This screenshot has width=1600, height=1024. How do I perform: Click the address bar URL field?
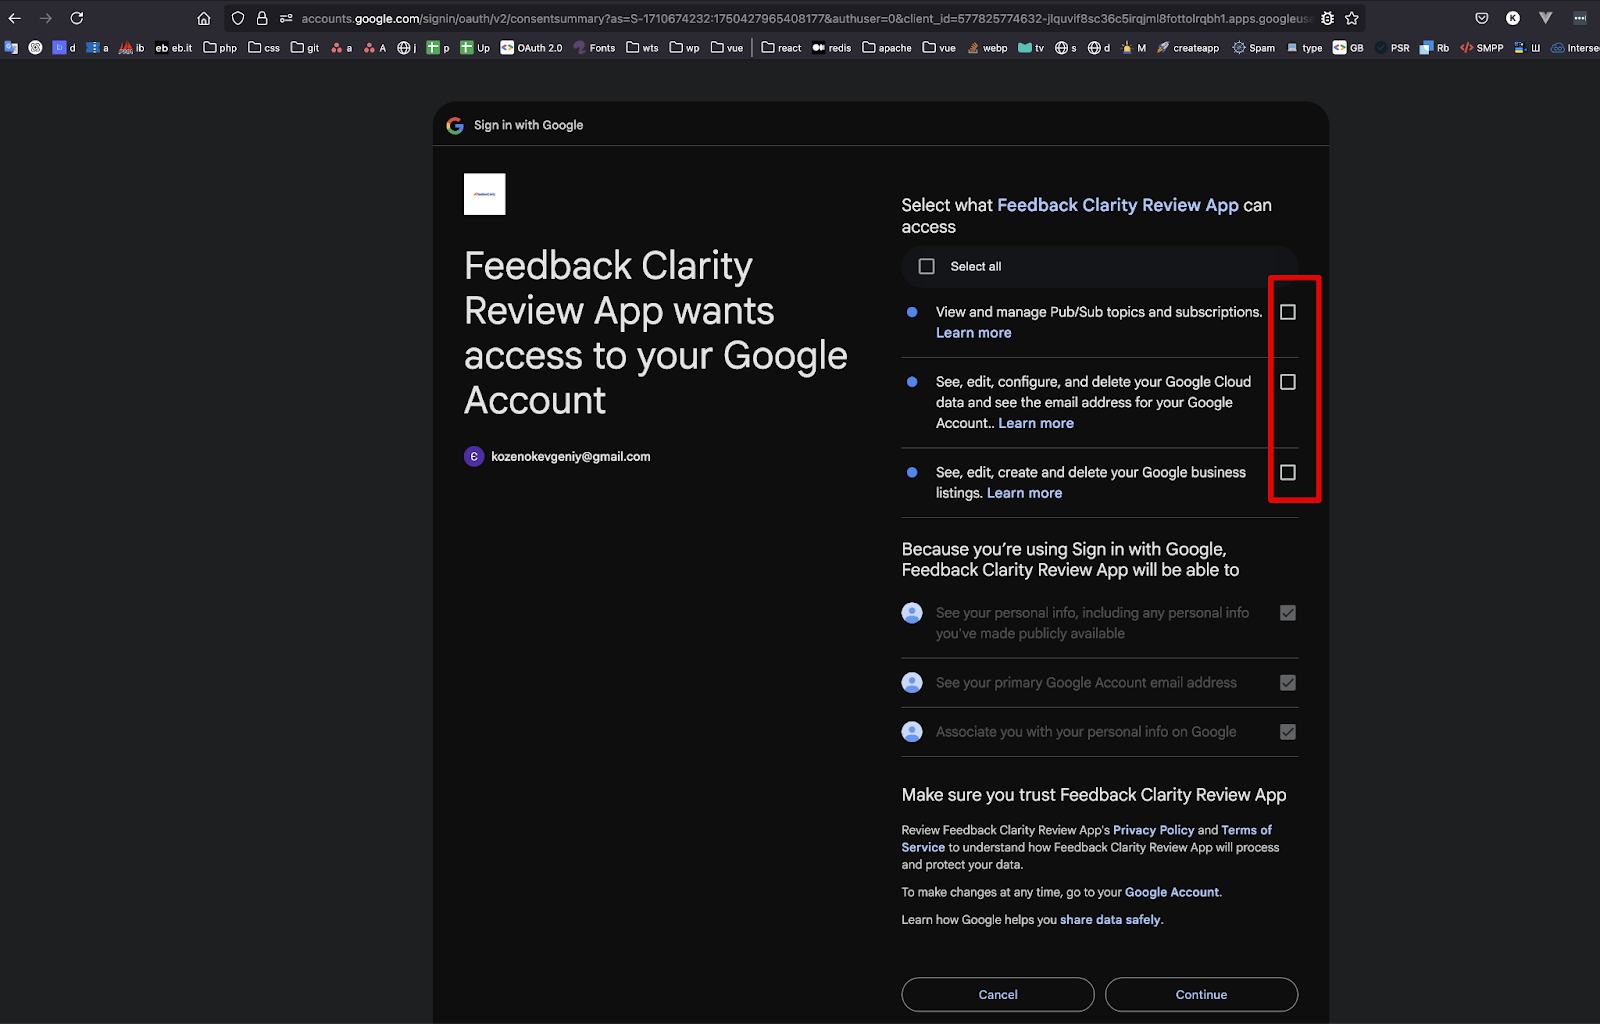coord(800,18)
